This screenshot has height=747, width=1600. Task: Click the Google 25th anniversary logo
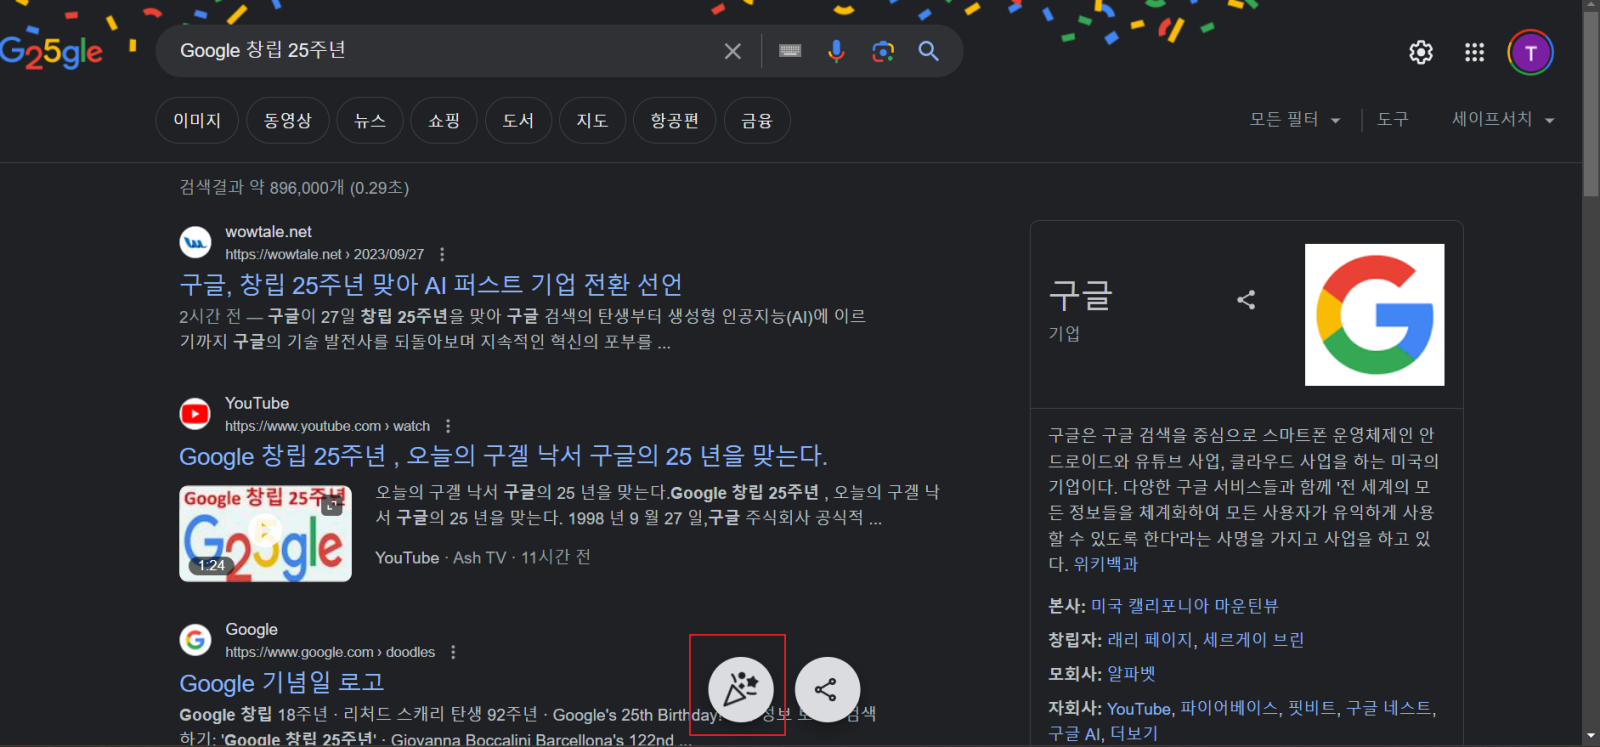(52, 51)
